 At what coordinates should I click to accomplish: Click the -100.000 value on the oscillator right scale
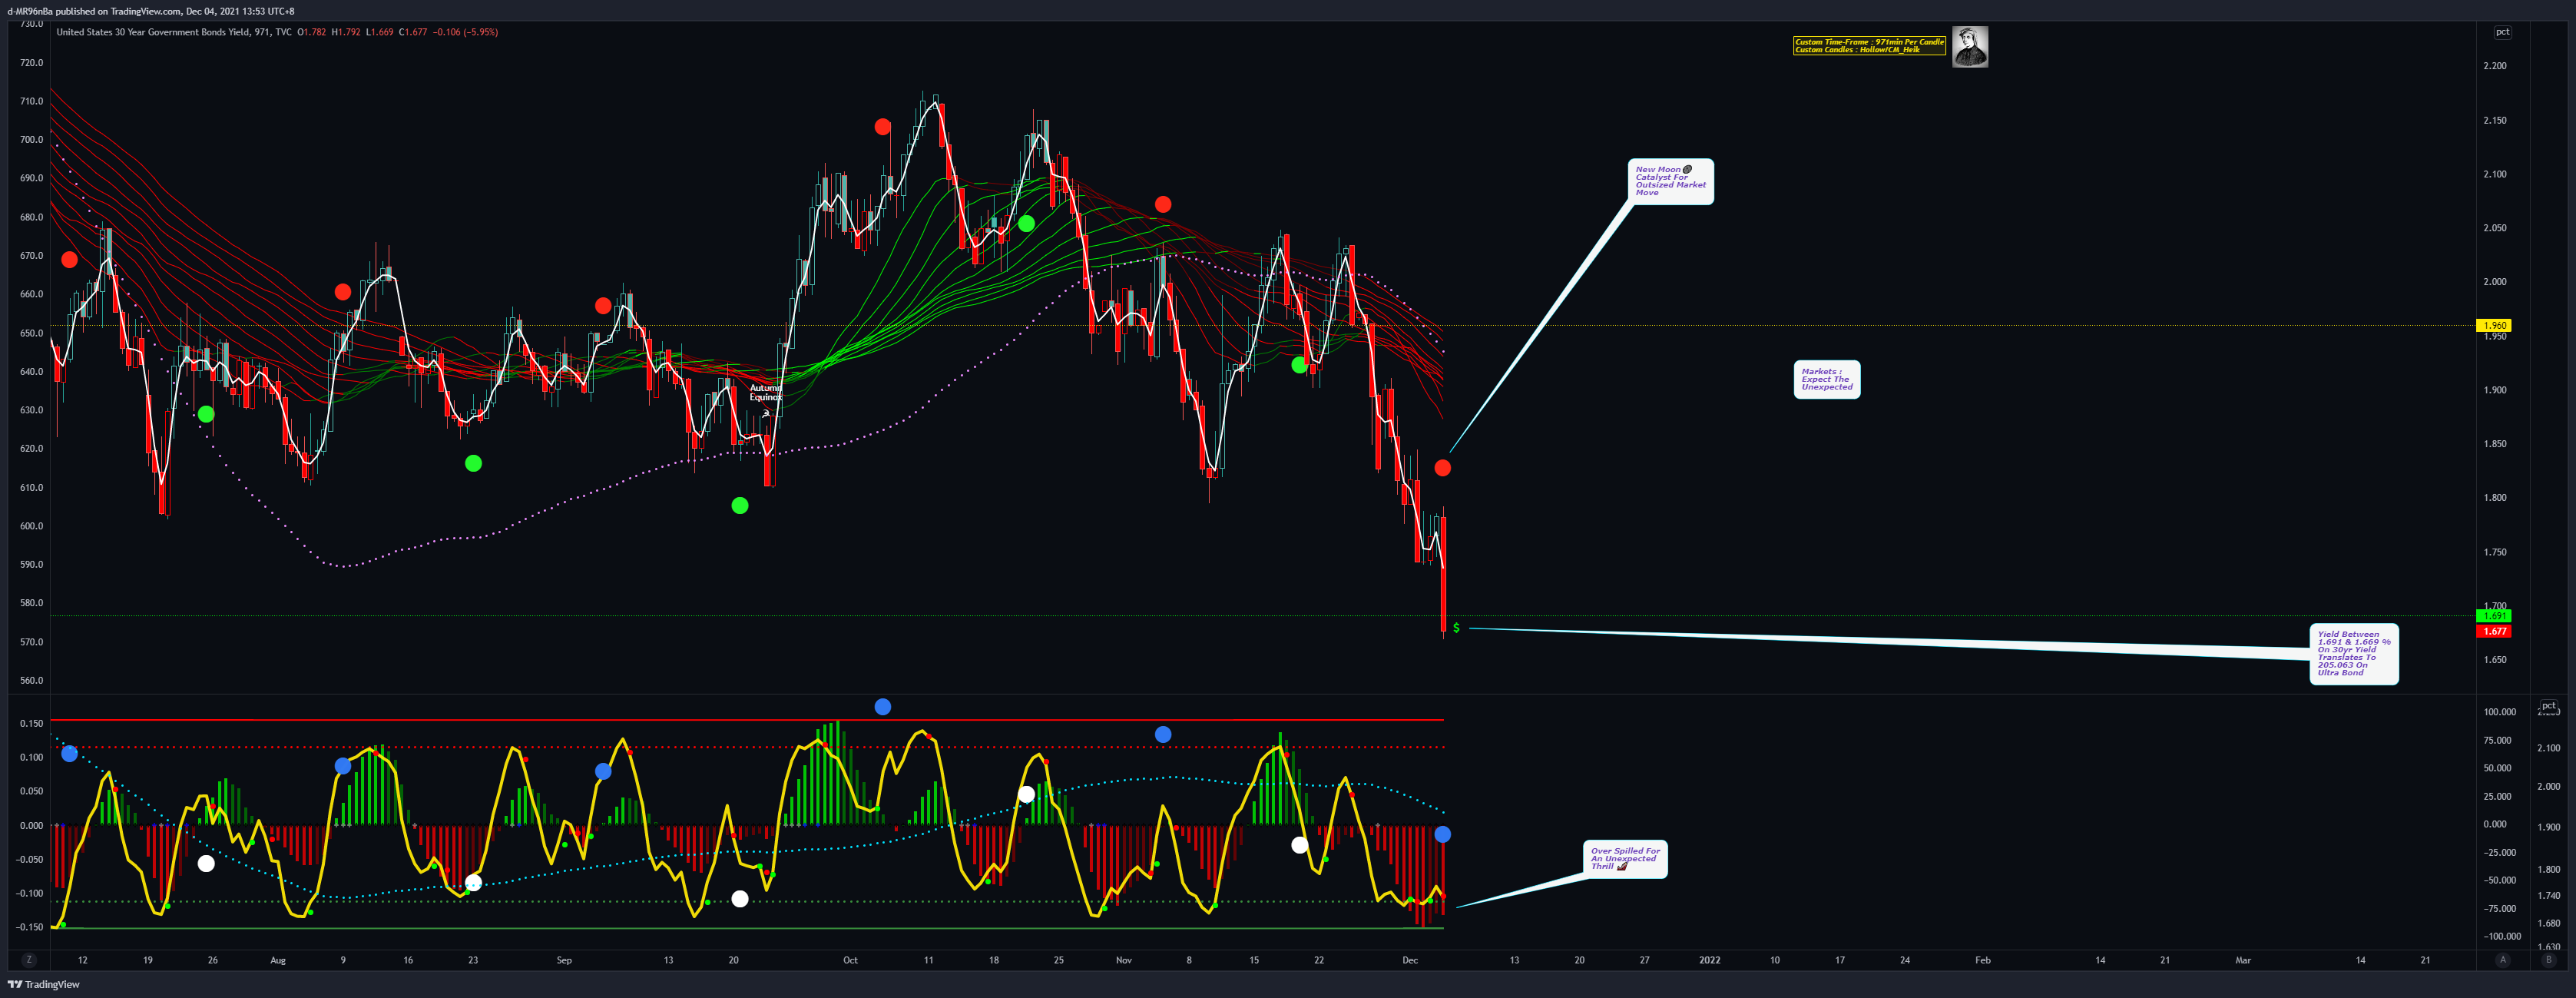(2501, 936)
